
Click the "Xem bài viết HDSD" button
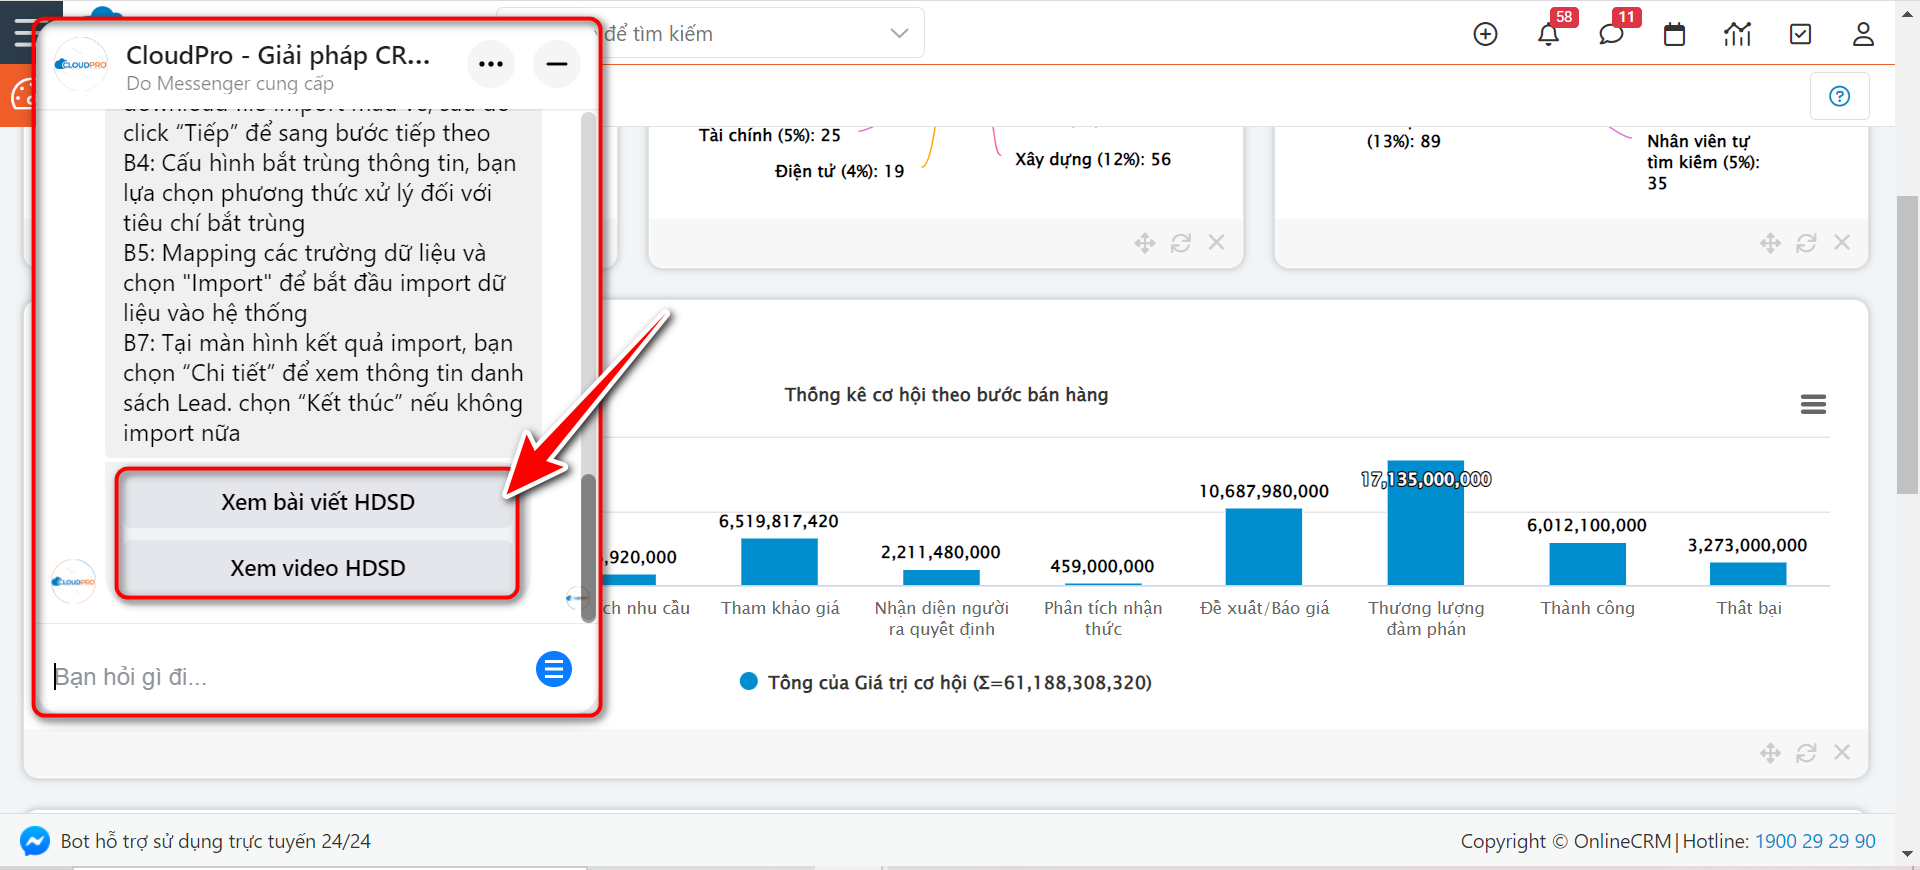click(x=318, y=502)
